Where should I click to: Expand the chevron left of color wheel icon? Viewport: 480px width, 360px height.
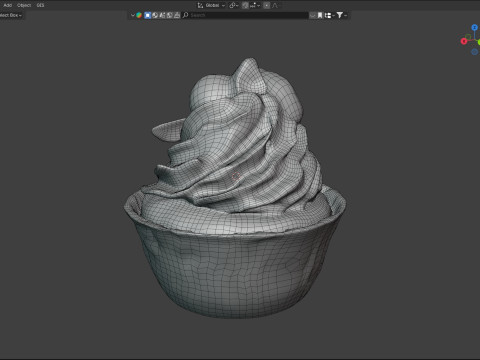(x=133, y=15)
